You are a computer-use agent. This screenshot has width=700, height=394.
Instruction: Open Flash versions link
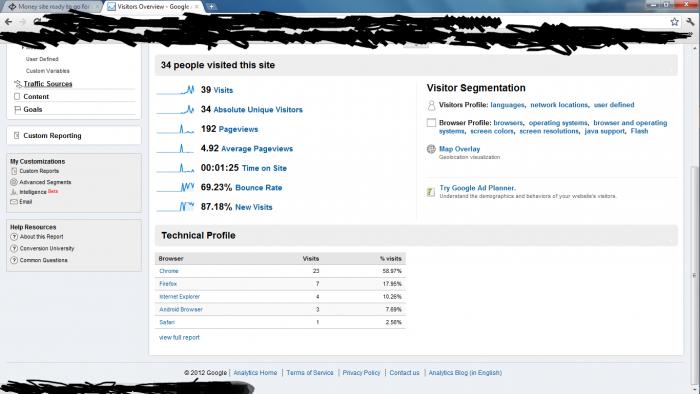click(639, 131)
